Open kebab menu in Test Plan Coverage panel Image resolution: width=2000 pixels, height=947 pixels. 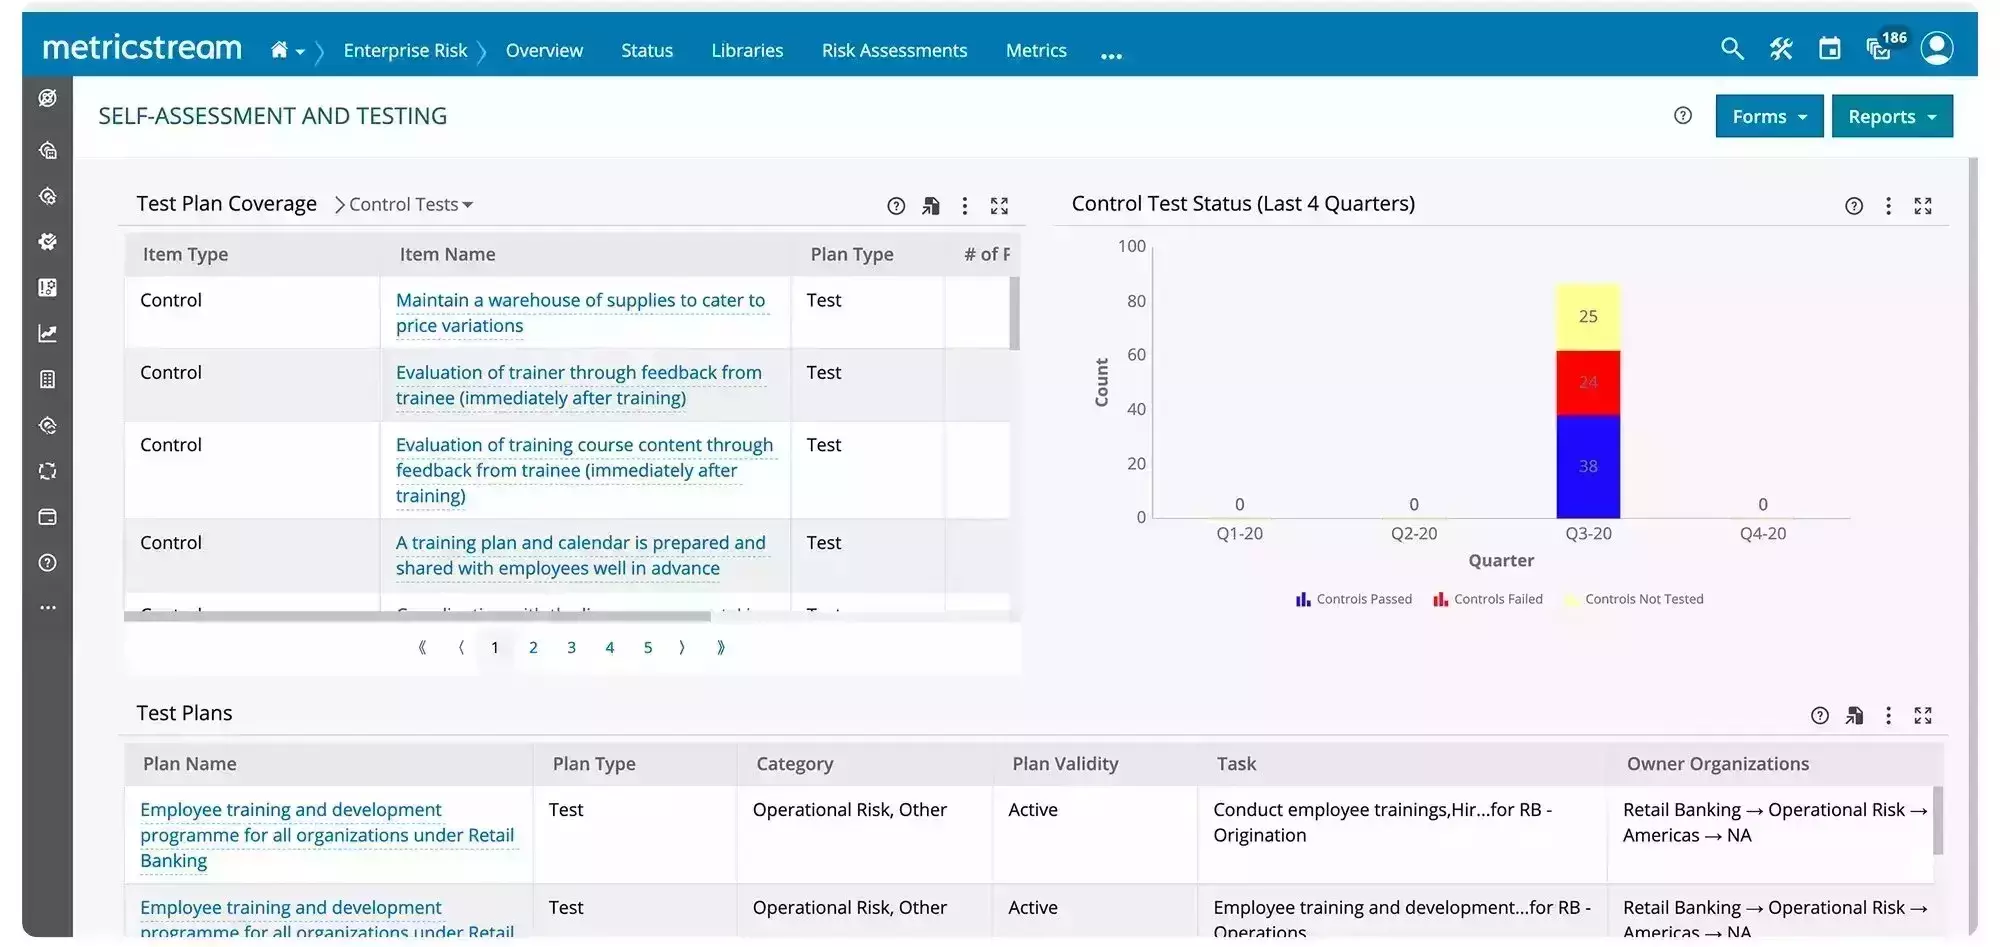[965, 206]
